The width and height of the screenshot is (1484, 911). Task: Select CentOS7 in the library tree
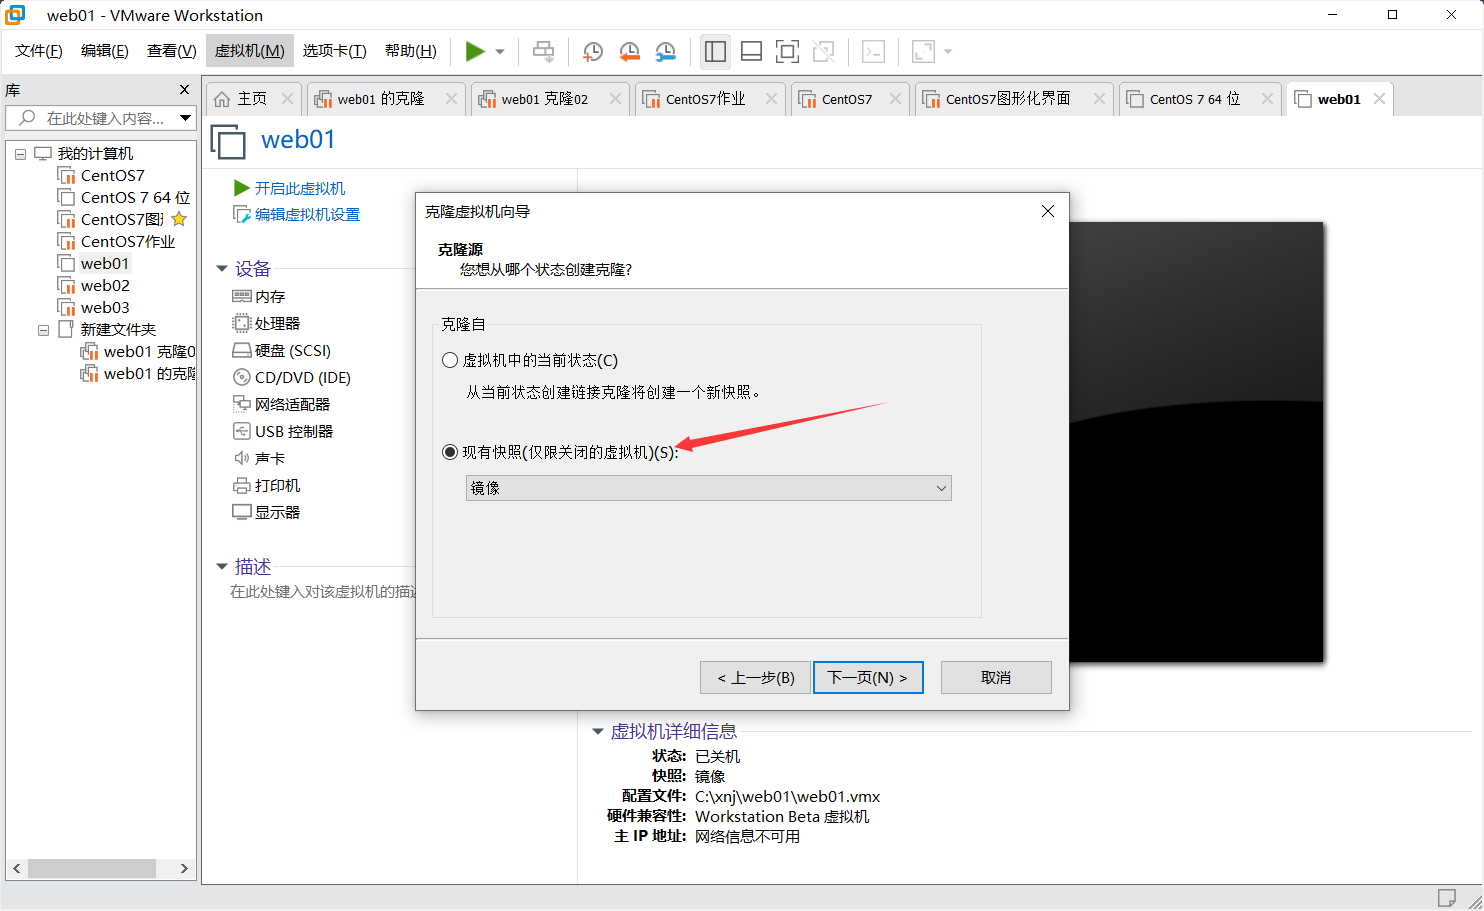click(112, 176)
